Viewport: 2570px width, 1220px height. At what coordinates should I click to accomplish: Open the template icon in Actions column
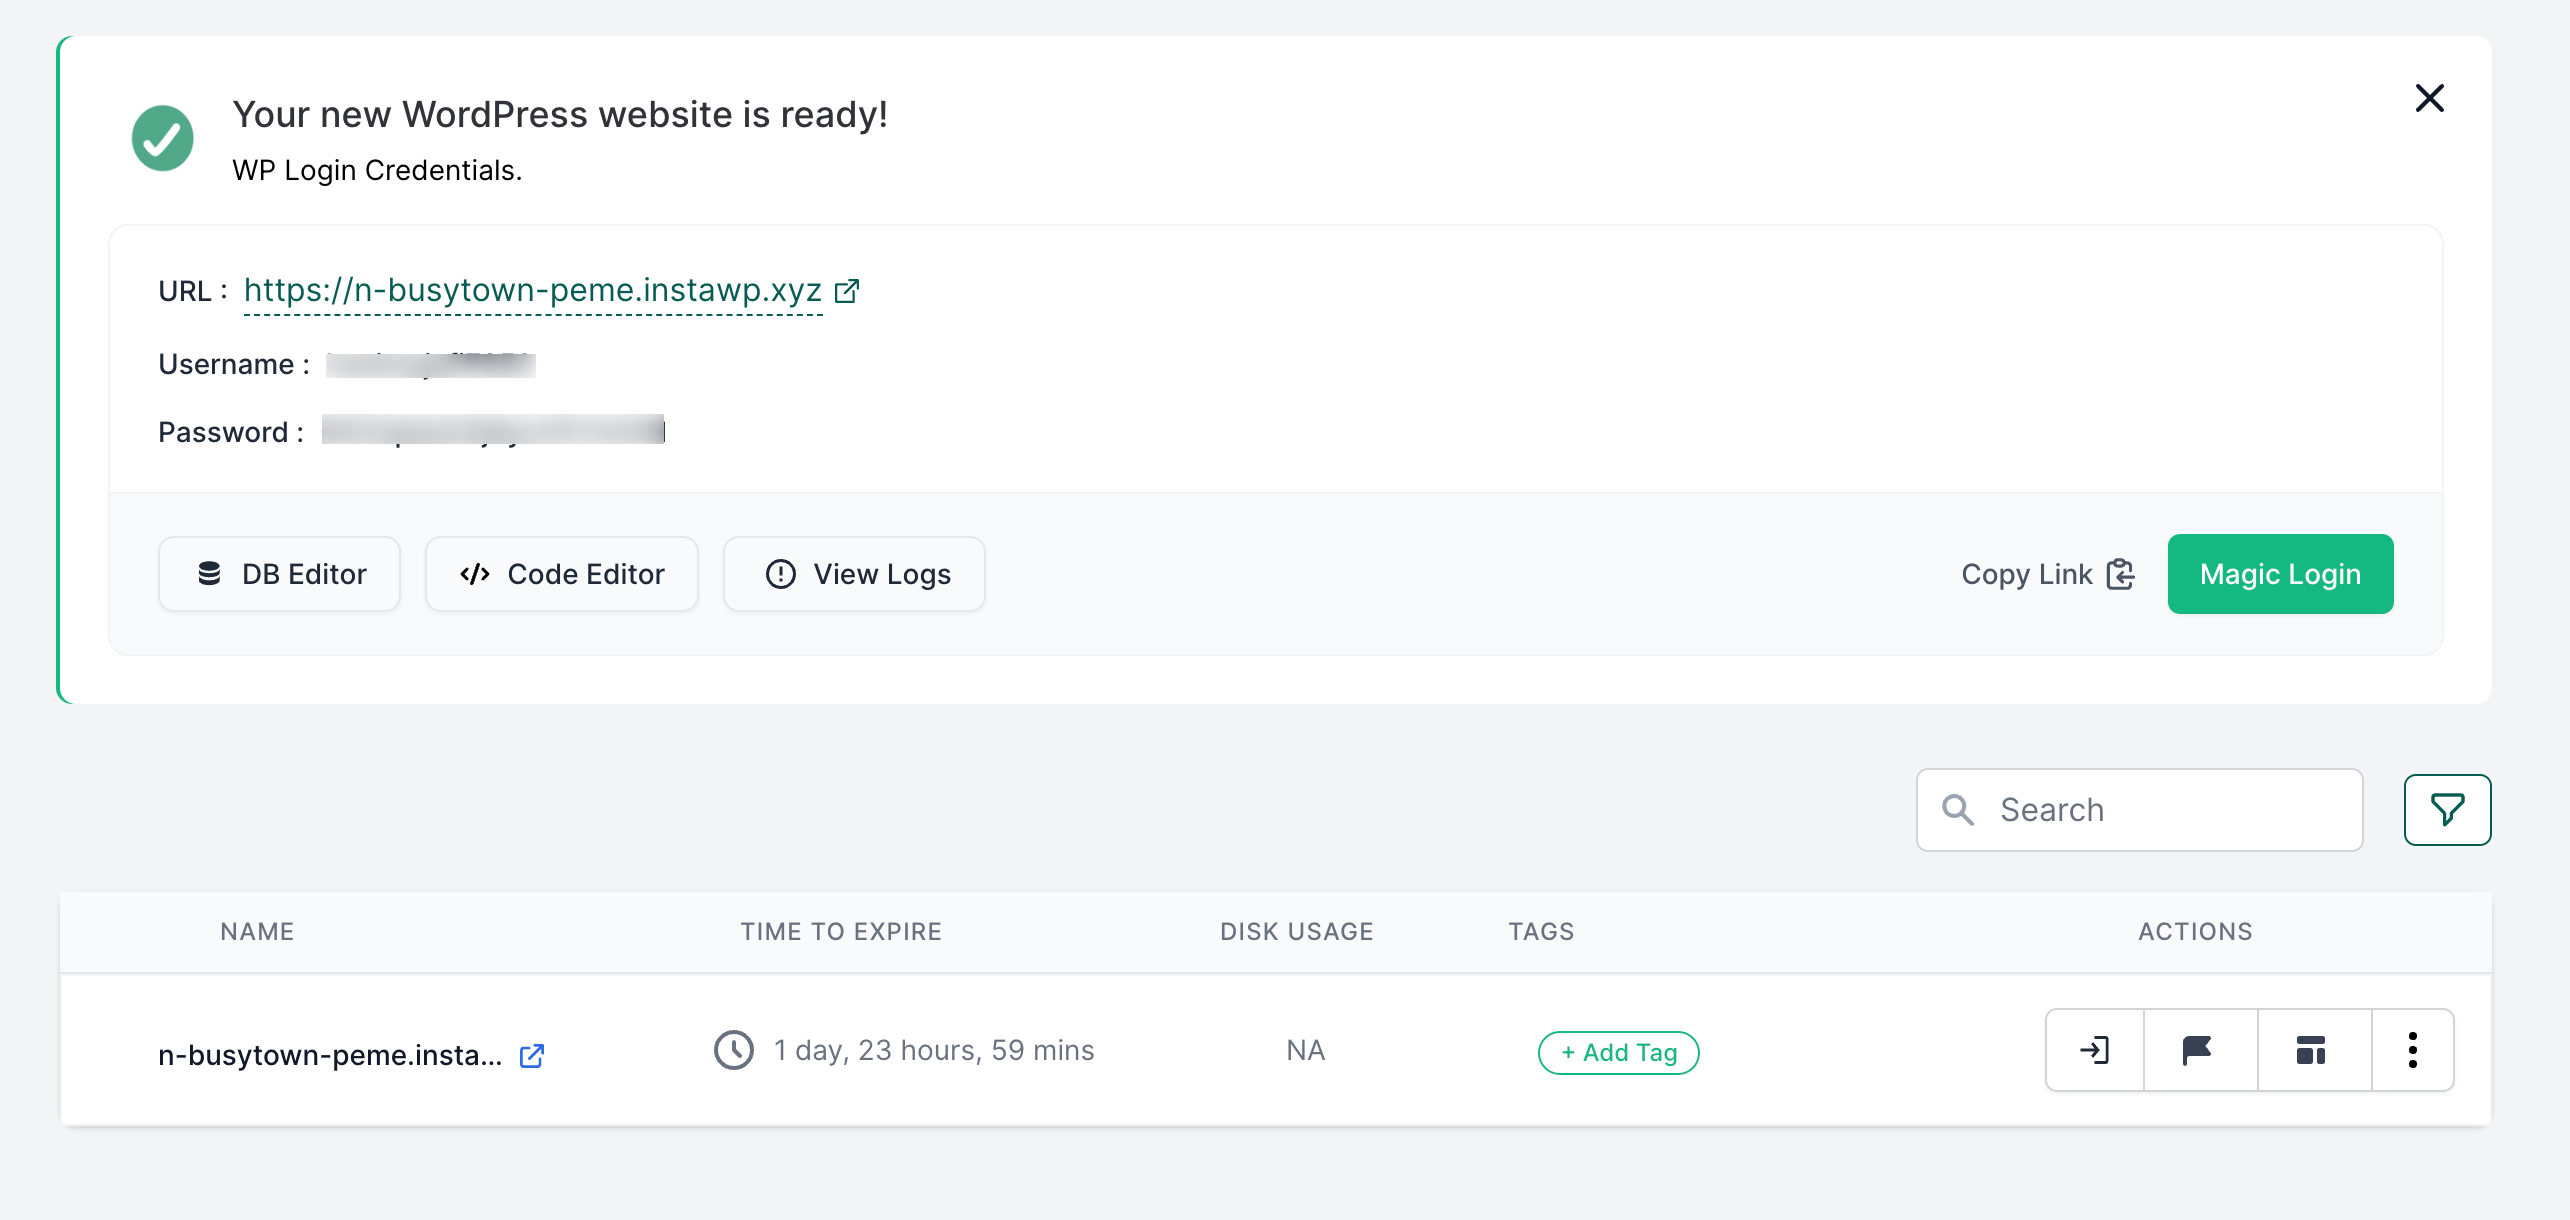2310,1050
